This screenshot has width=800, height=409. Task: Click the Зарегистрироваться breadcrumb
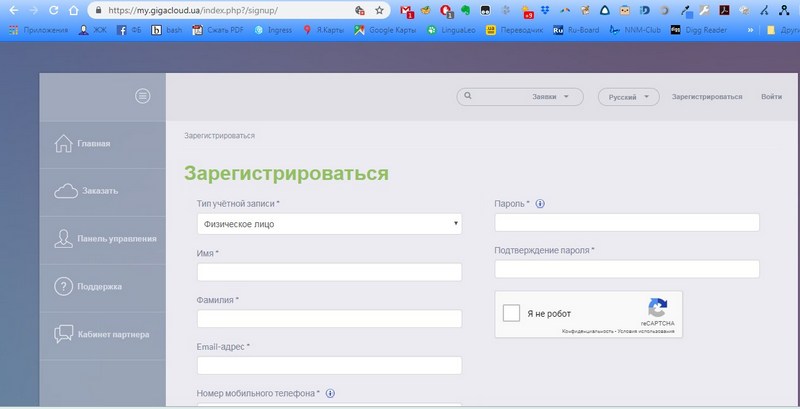[219, 136]
